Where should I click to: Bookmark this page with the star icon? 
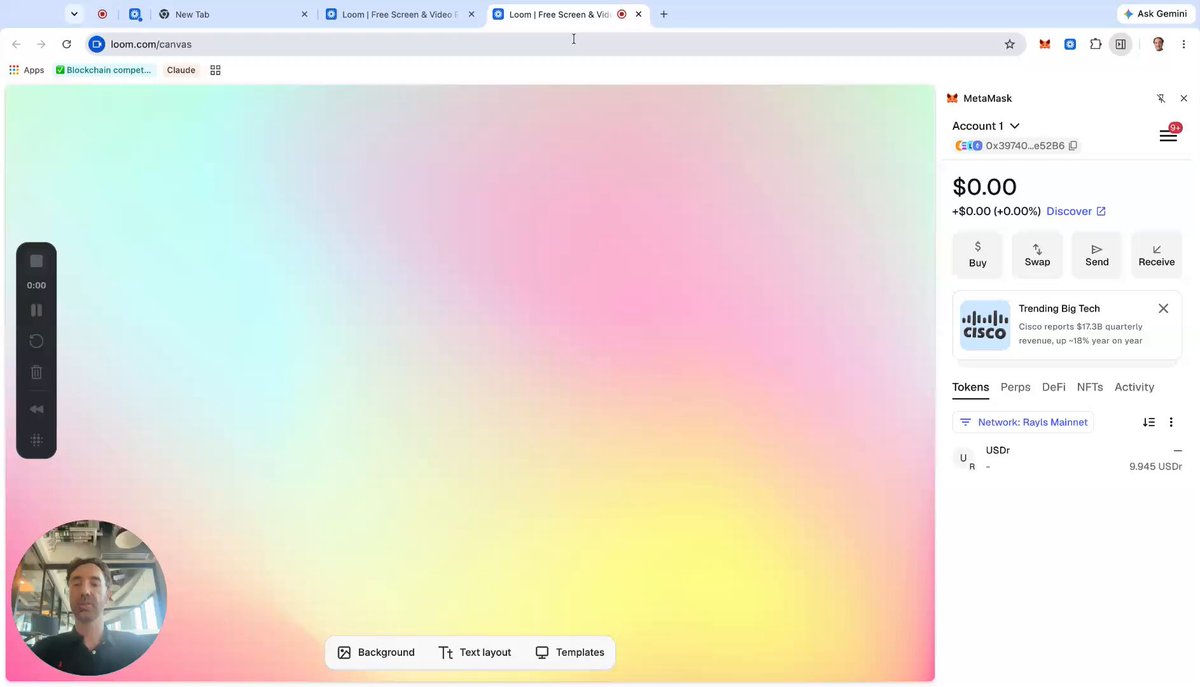(1010, 44)
